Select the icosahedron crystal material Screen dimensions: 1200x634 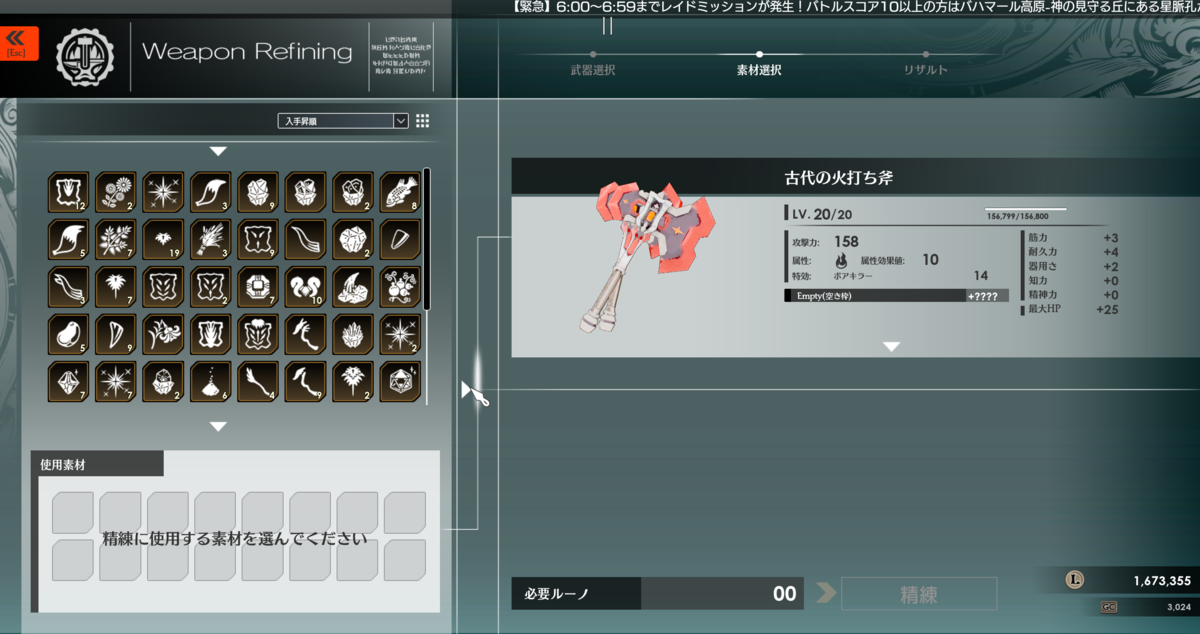tap(400, 382)
